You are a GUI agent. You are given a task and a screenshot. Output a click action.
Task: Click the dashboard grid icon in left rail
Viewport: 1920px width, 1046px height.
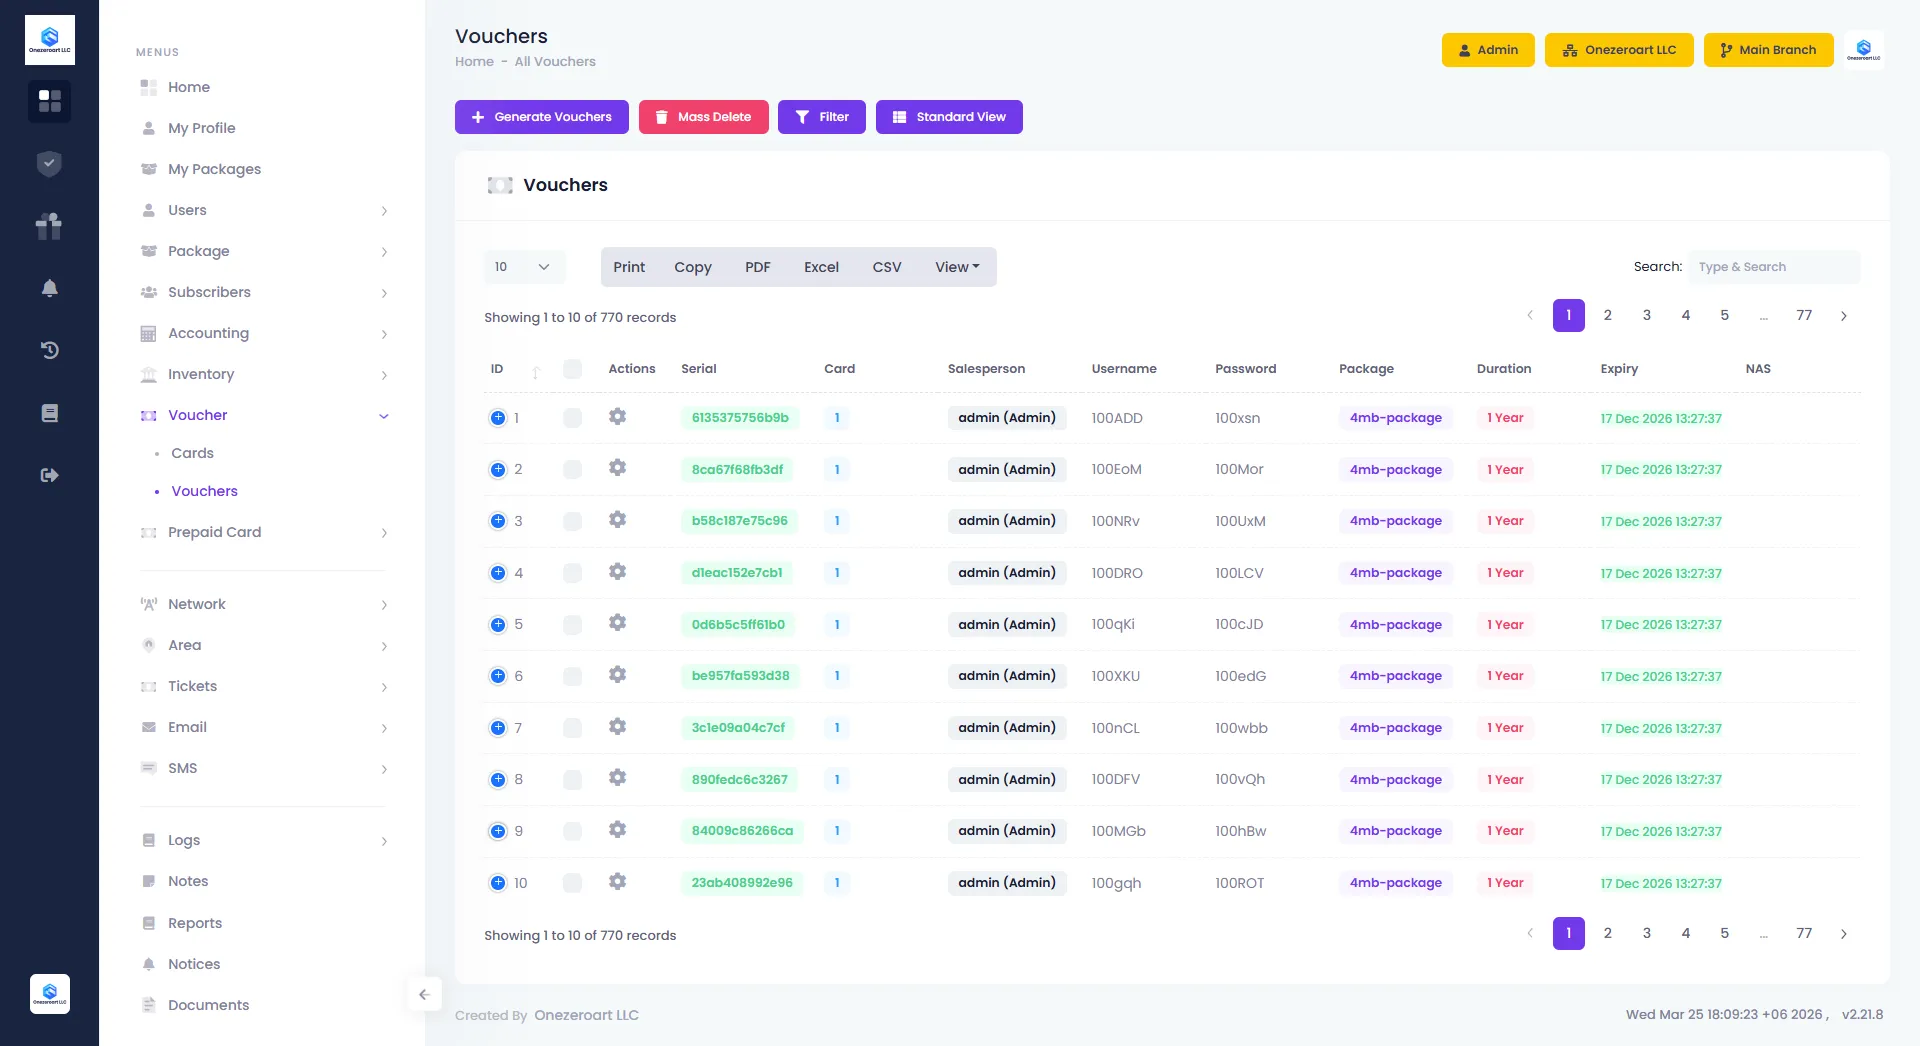(49, 101)
